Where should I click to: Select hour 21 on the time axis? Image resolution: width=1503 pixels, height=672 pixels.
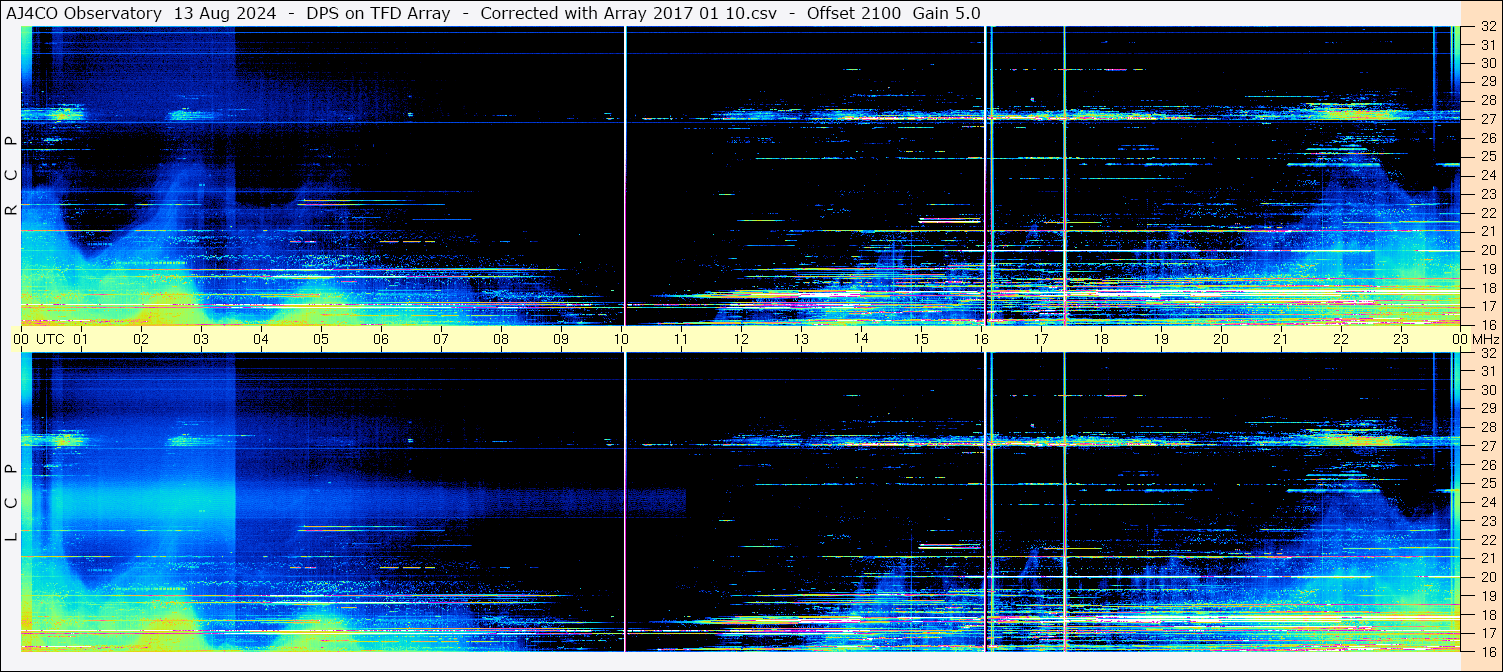pos(1281,339)
